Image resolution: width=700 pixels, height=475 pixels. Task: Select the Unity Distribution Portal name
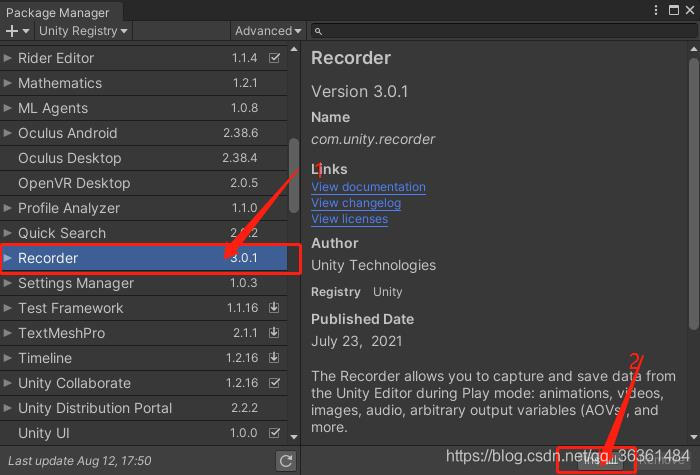(x=95, y=408)
